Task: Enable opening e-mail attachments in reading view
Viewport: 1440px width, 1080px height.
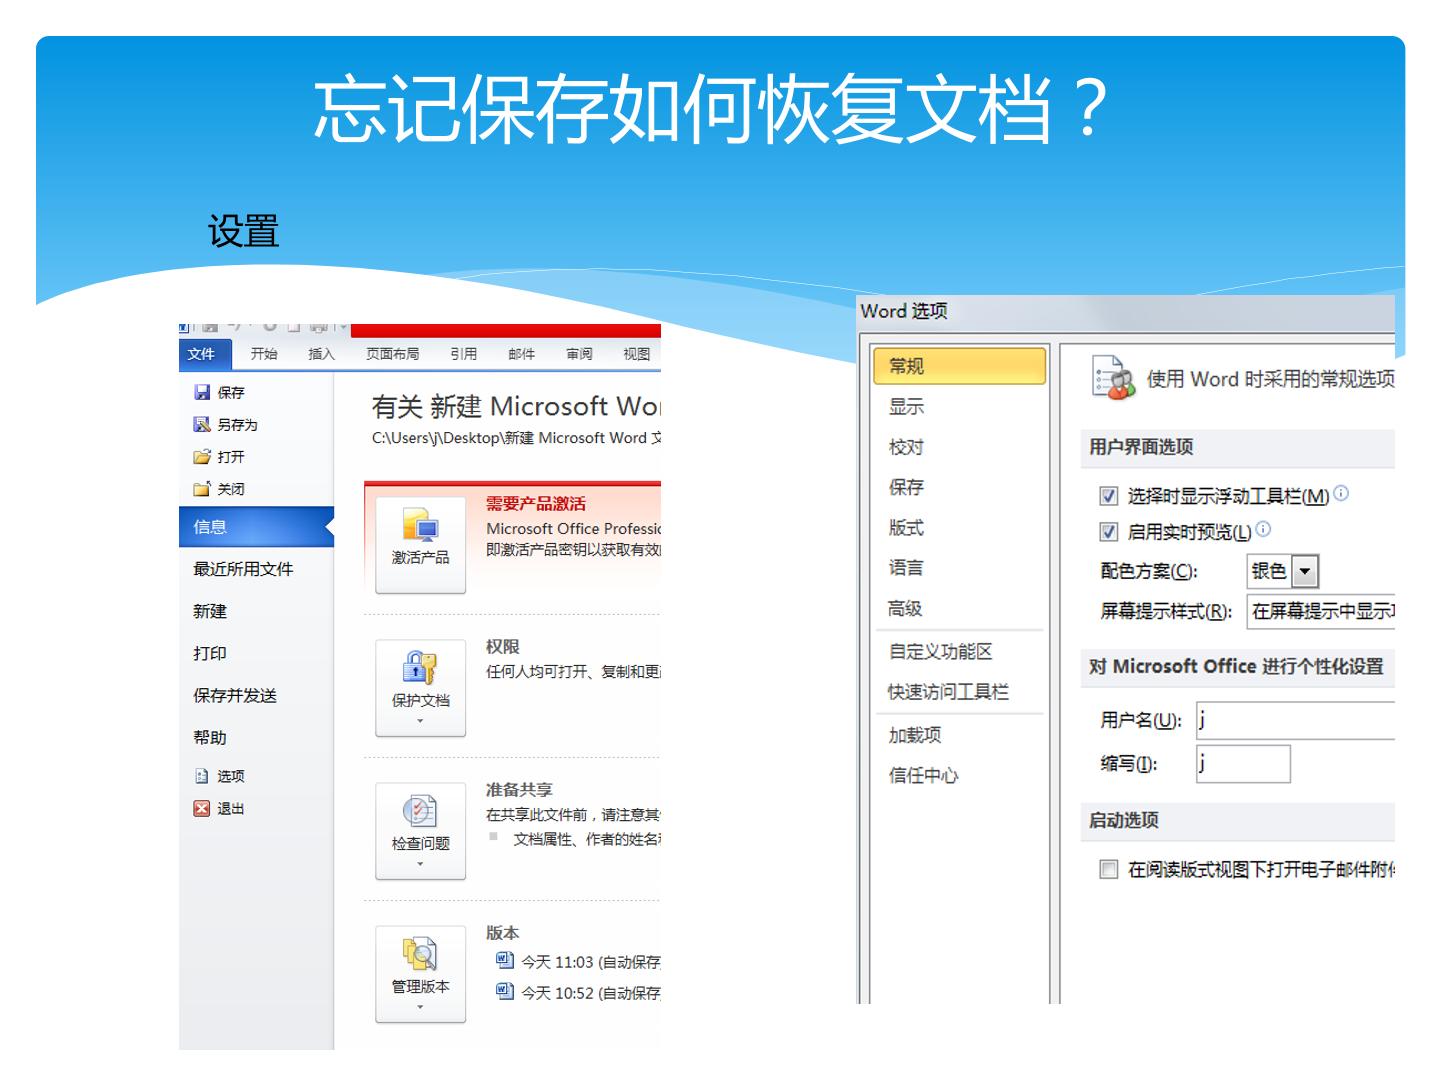Action: [1108, 869]
